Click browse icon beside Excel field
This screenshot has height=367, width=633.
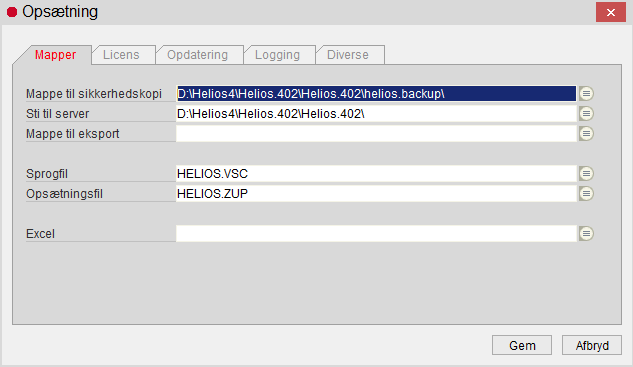coord(586,234)
